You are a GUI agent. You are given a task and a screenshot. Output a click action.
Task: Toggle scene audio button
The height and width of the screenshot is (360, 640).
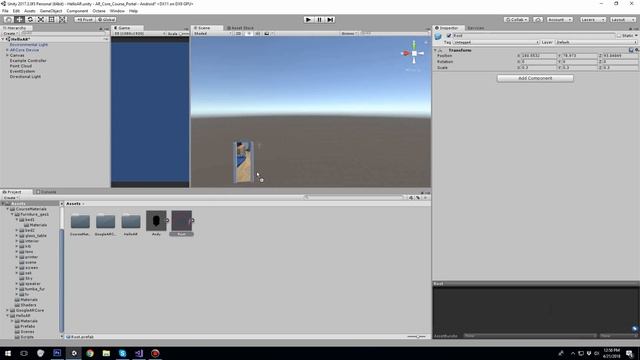[258, 33]
